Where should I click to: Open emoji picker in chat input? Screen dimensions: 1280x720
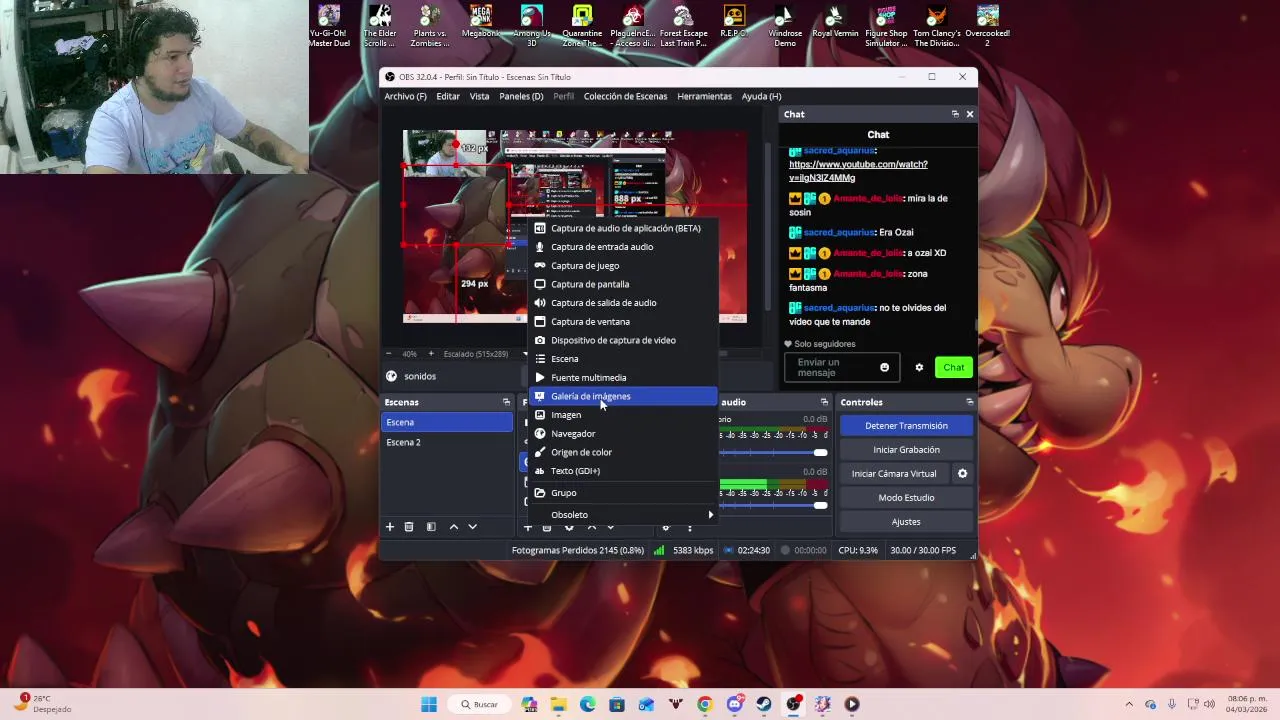[884, 368]
